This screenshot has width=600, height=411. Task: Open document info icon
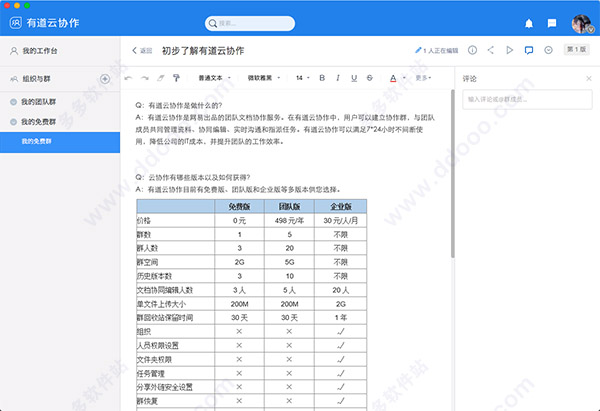(x=472, y=50)
